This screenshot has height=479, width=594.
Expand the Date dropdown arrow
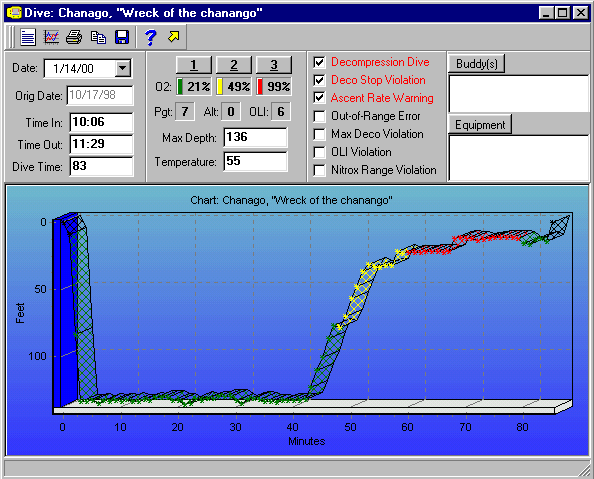click(123, 69)
